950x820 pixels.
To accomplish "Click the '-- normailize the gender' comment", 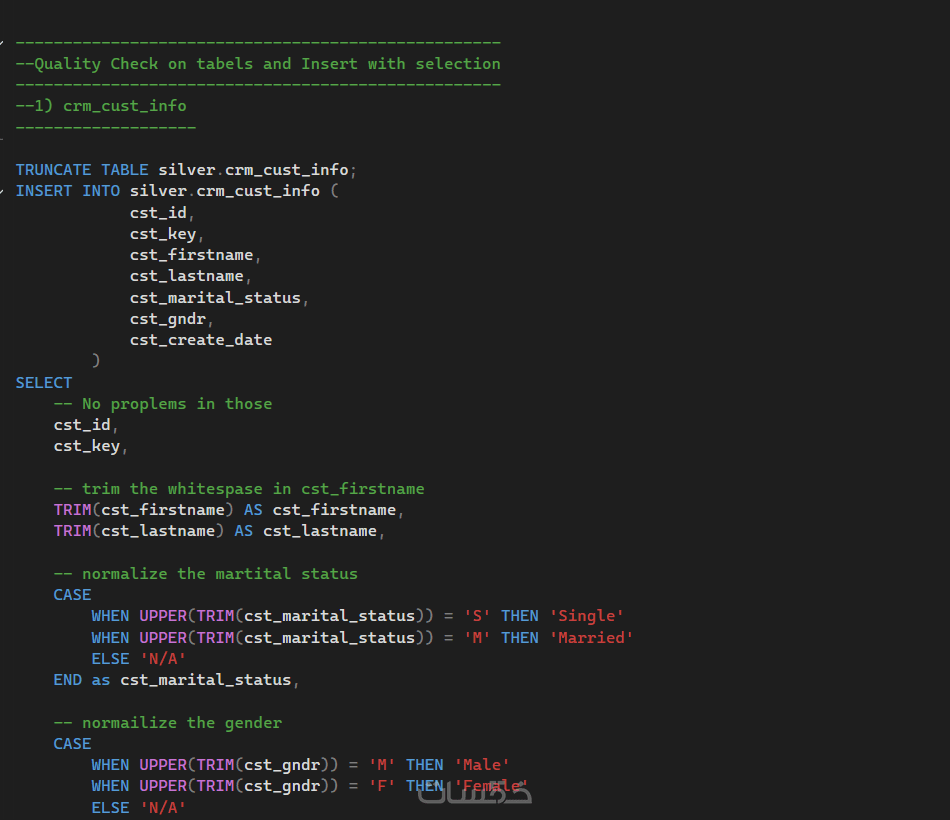I will tap(168, 722).
